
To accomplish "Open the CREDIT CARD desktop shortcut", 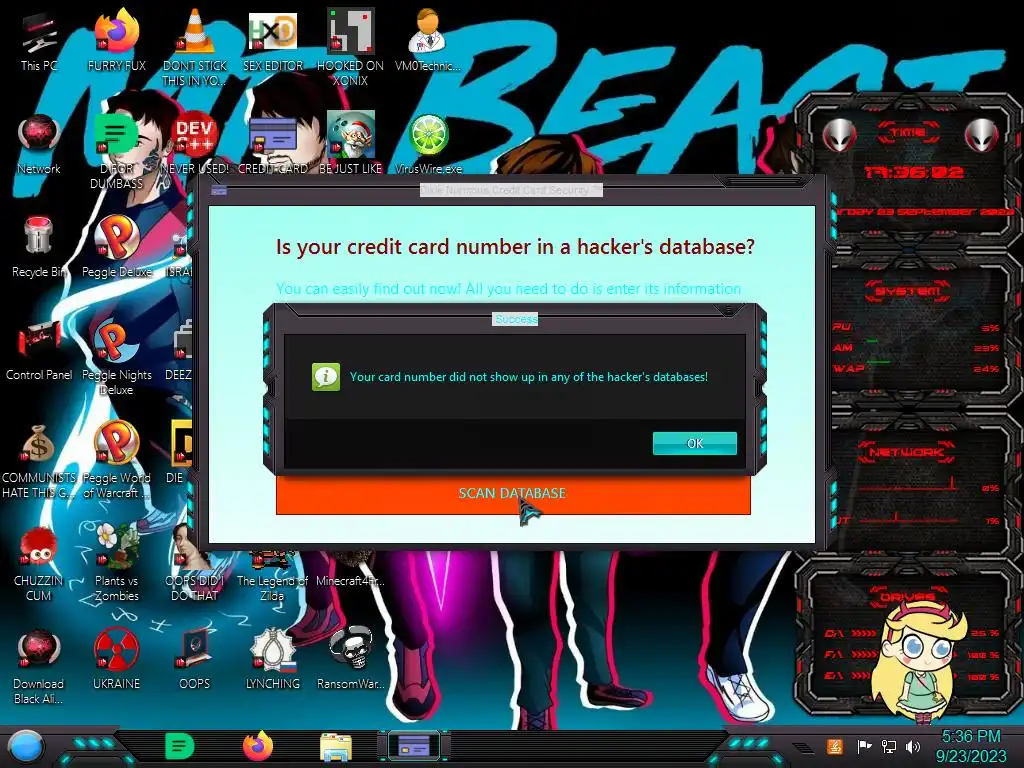I will coord(273,144).
